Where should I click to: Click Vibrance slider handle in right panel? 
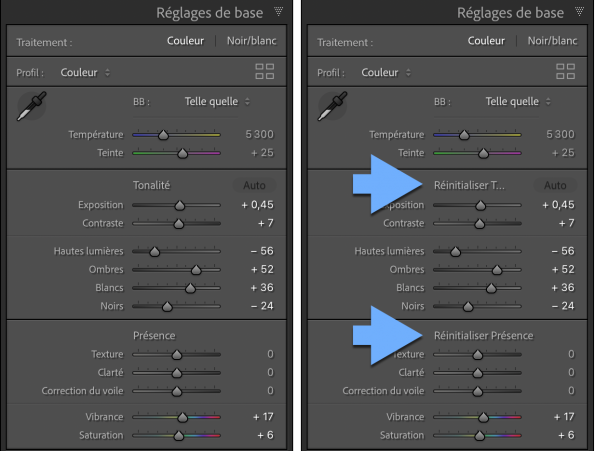[x=483, y=417]
